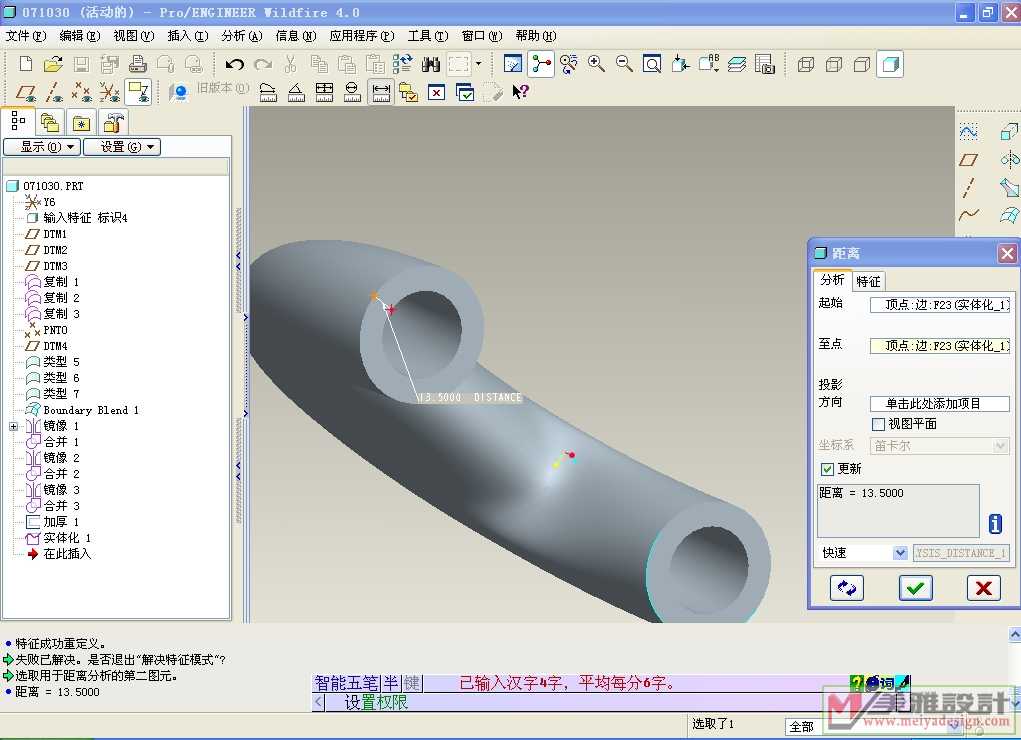Click the Context help pointer icon
The height and width of the screenshot is (740, 1021).
tap(520, 92)
